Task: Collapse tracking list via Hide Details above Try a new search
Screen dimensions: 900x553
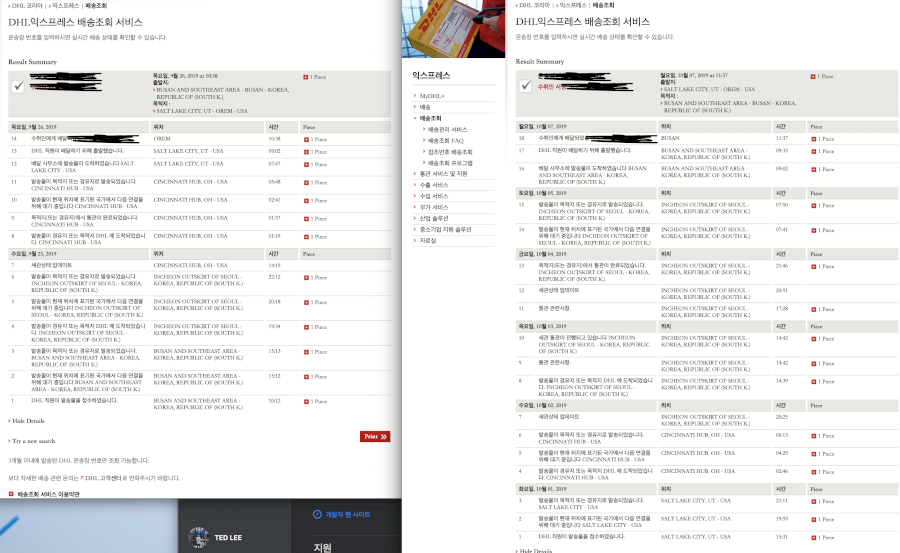Action: [26, 421]
